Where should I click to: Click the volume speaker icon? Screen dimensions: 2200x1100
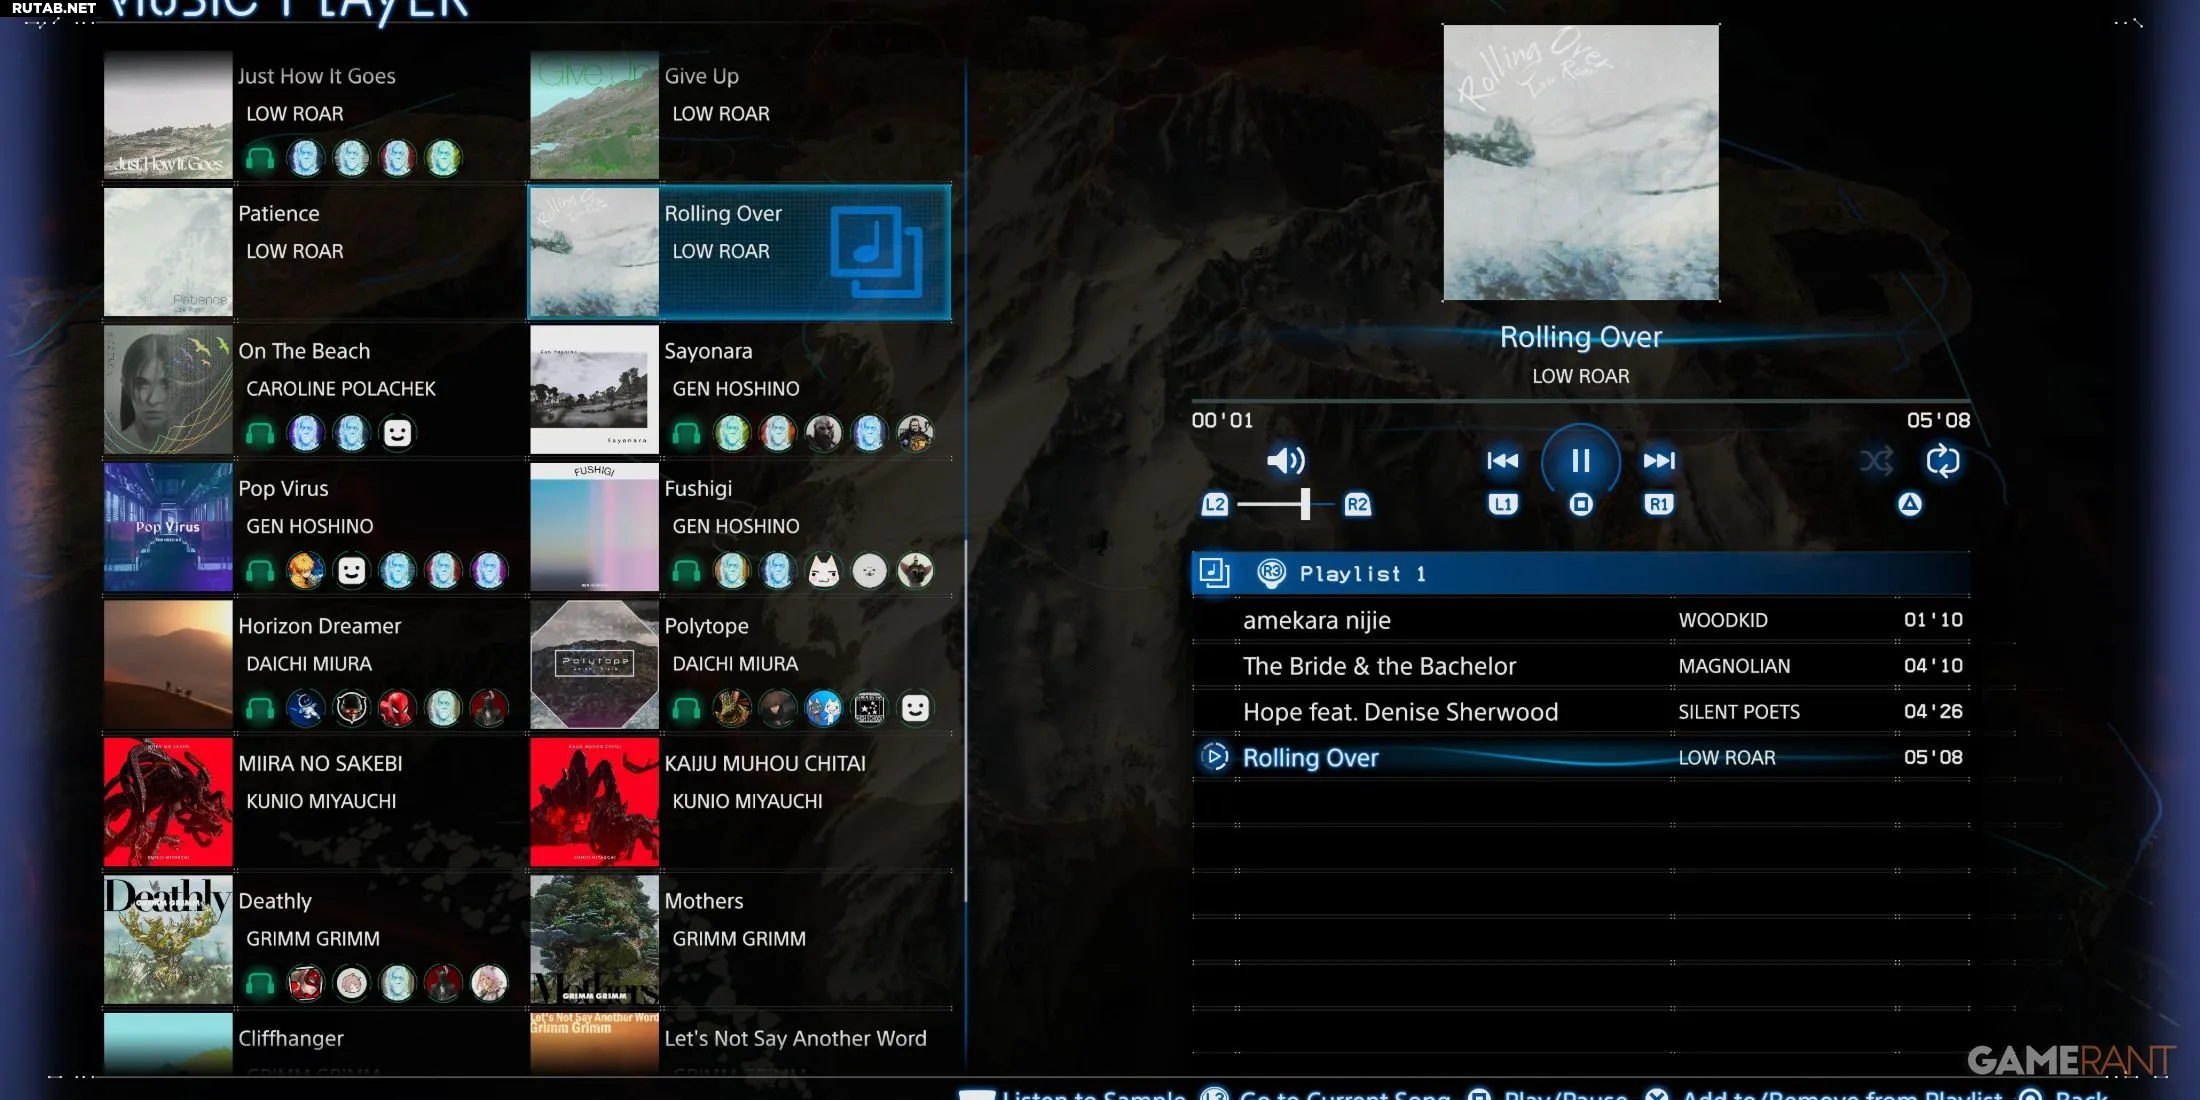tap(1286, 460)
